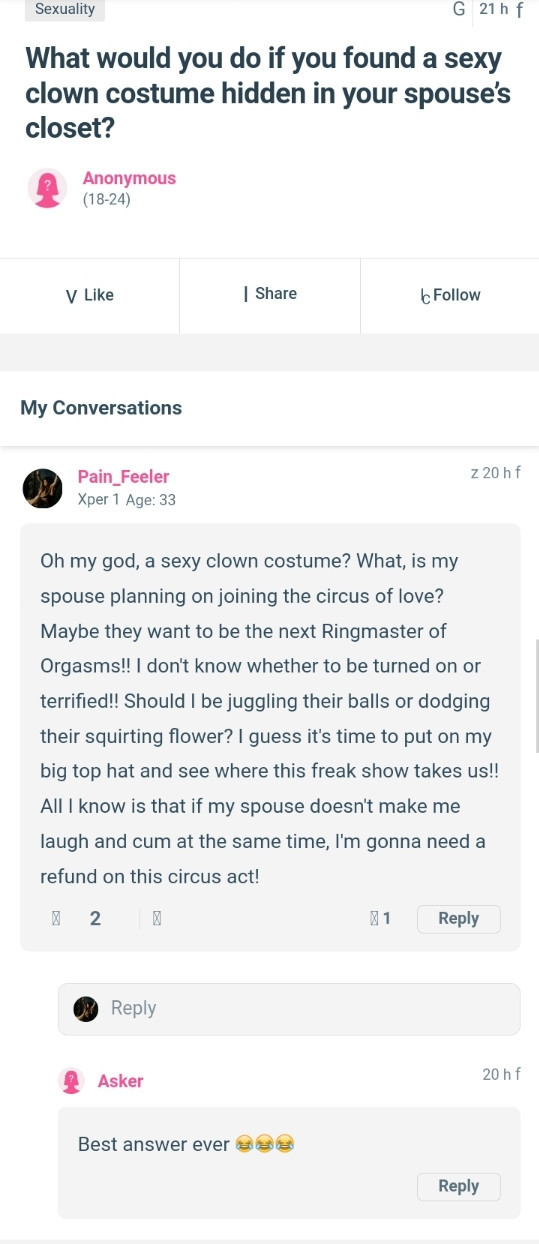Image resolution: width=539 pixels, height=1244 pixels.
Task: Open Anonymous asker profile name
Action: pyautogui.click(x=129, y=178)
